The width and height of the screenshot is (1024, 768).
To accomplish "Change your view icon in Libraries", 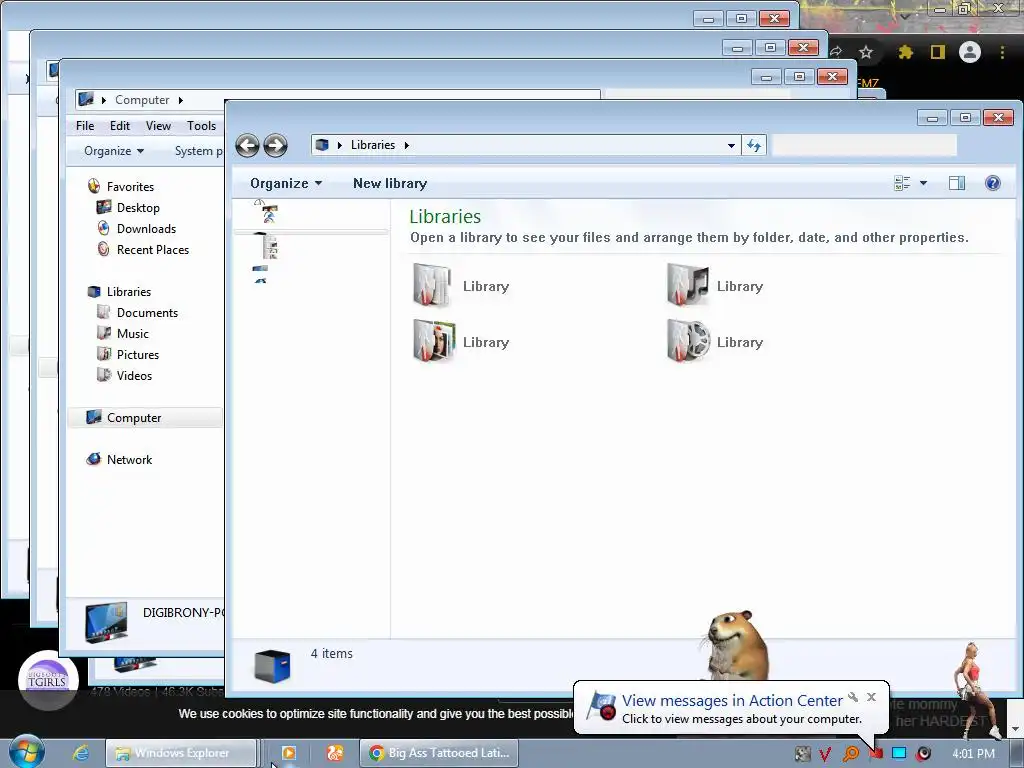I will pos(902,184).
